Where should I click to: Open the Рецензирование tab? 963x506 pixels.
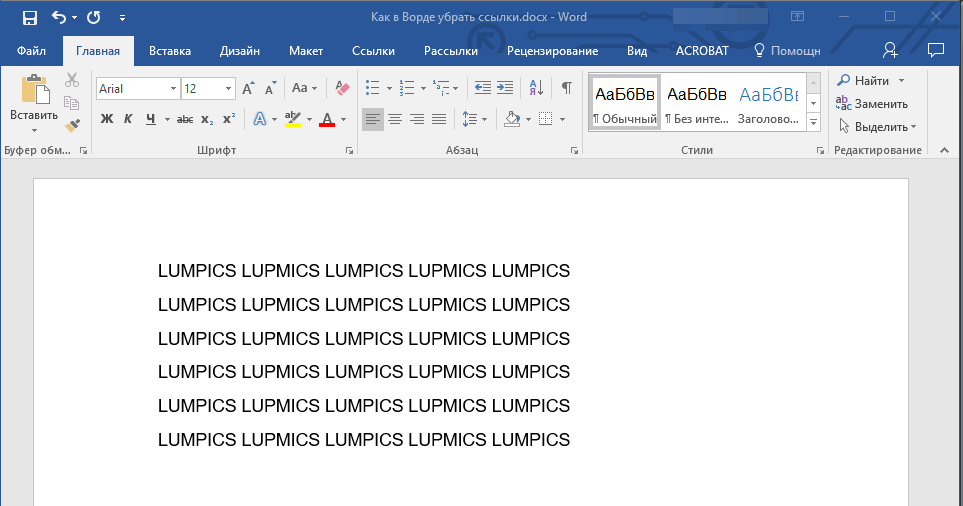(552, 51)
